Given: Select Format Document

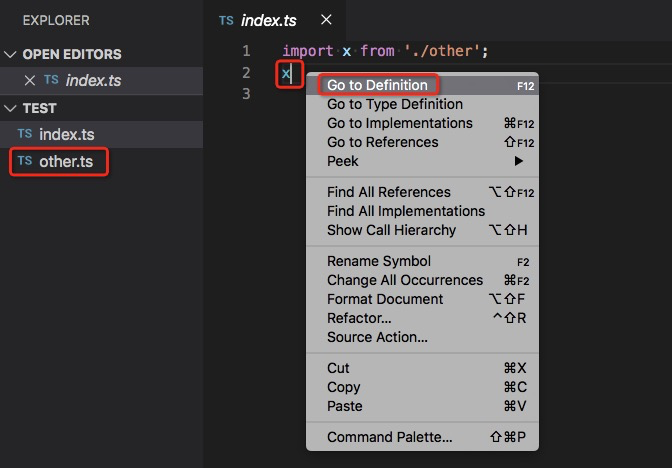Looking at the screenshot, I should [384, 299].
